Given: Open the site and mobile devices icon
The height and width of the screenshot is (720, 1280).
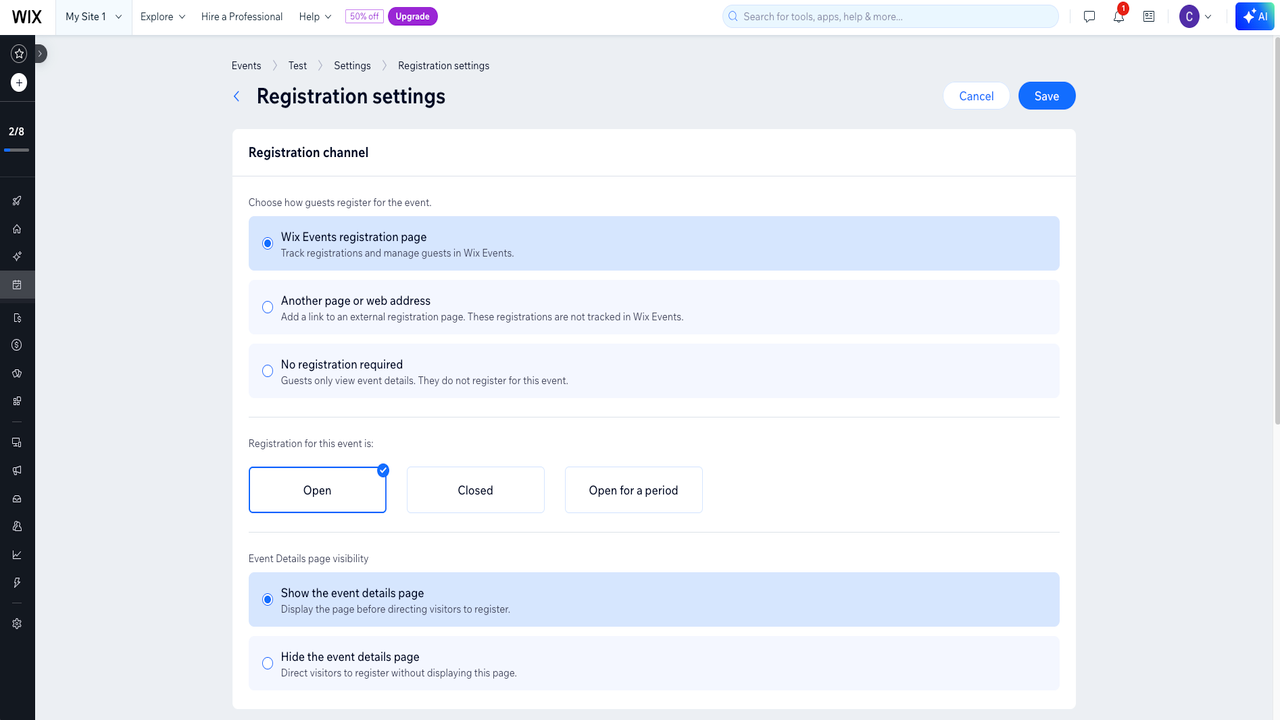Looking at the screenshot, I should click(17, 442).
